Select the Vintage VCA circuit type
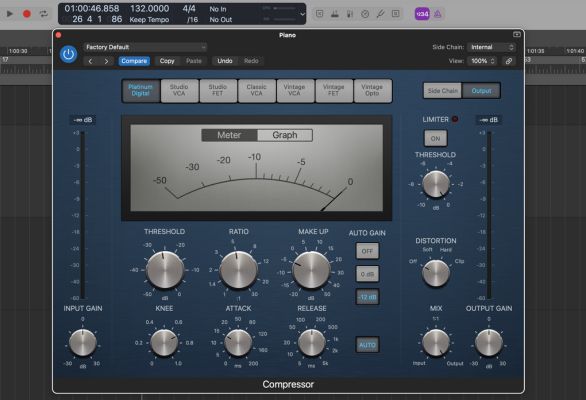The image size is (586, 400). [x=295, y=90]
